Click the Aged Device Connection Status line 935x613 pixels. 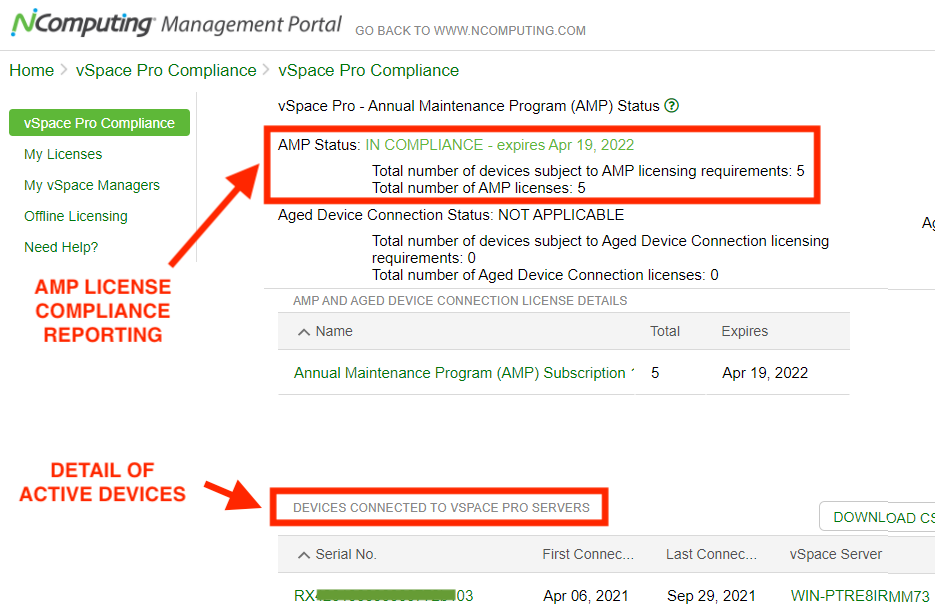451,215
